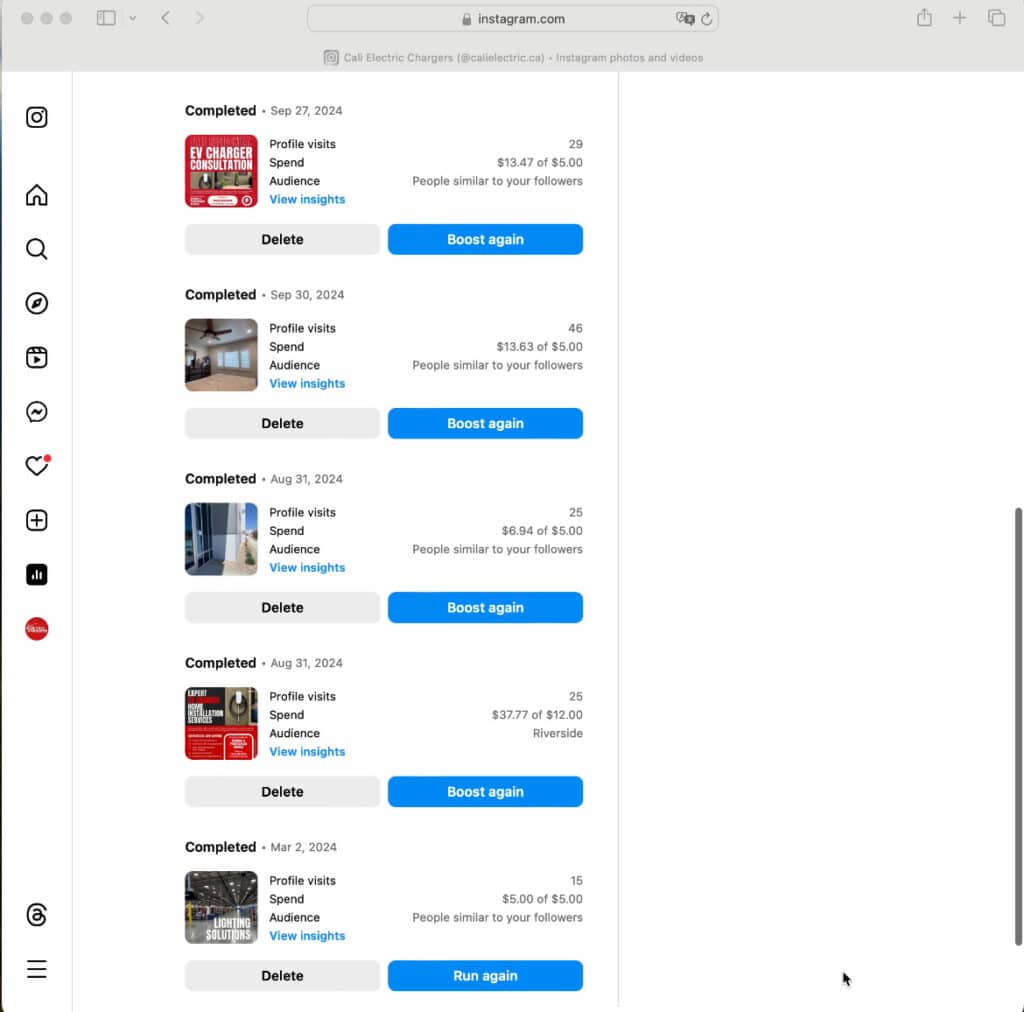View insights for the Riverside audience ad
1024x1012 pixels.
(x=307, y=752)
